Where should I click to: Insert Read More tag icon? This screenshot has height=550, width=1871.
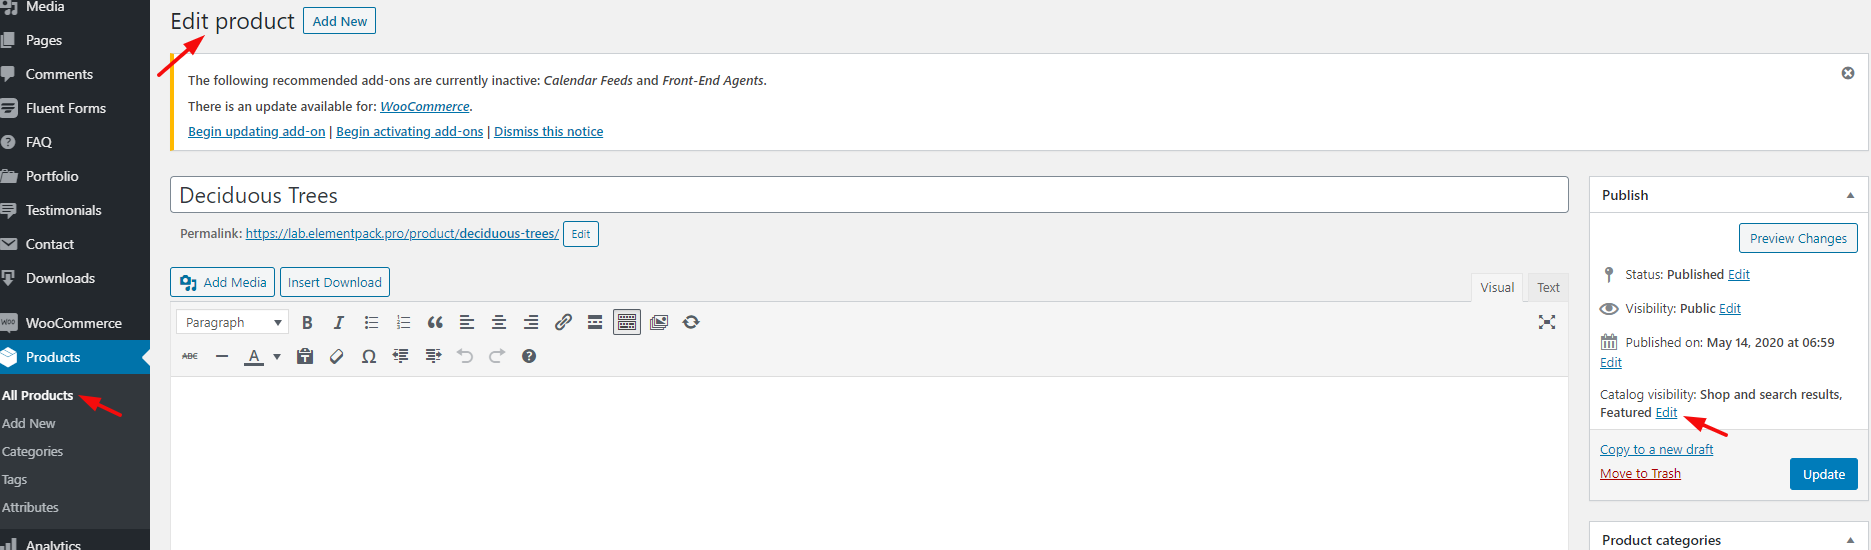(595, 322)
